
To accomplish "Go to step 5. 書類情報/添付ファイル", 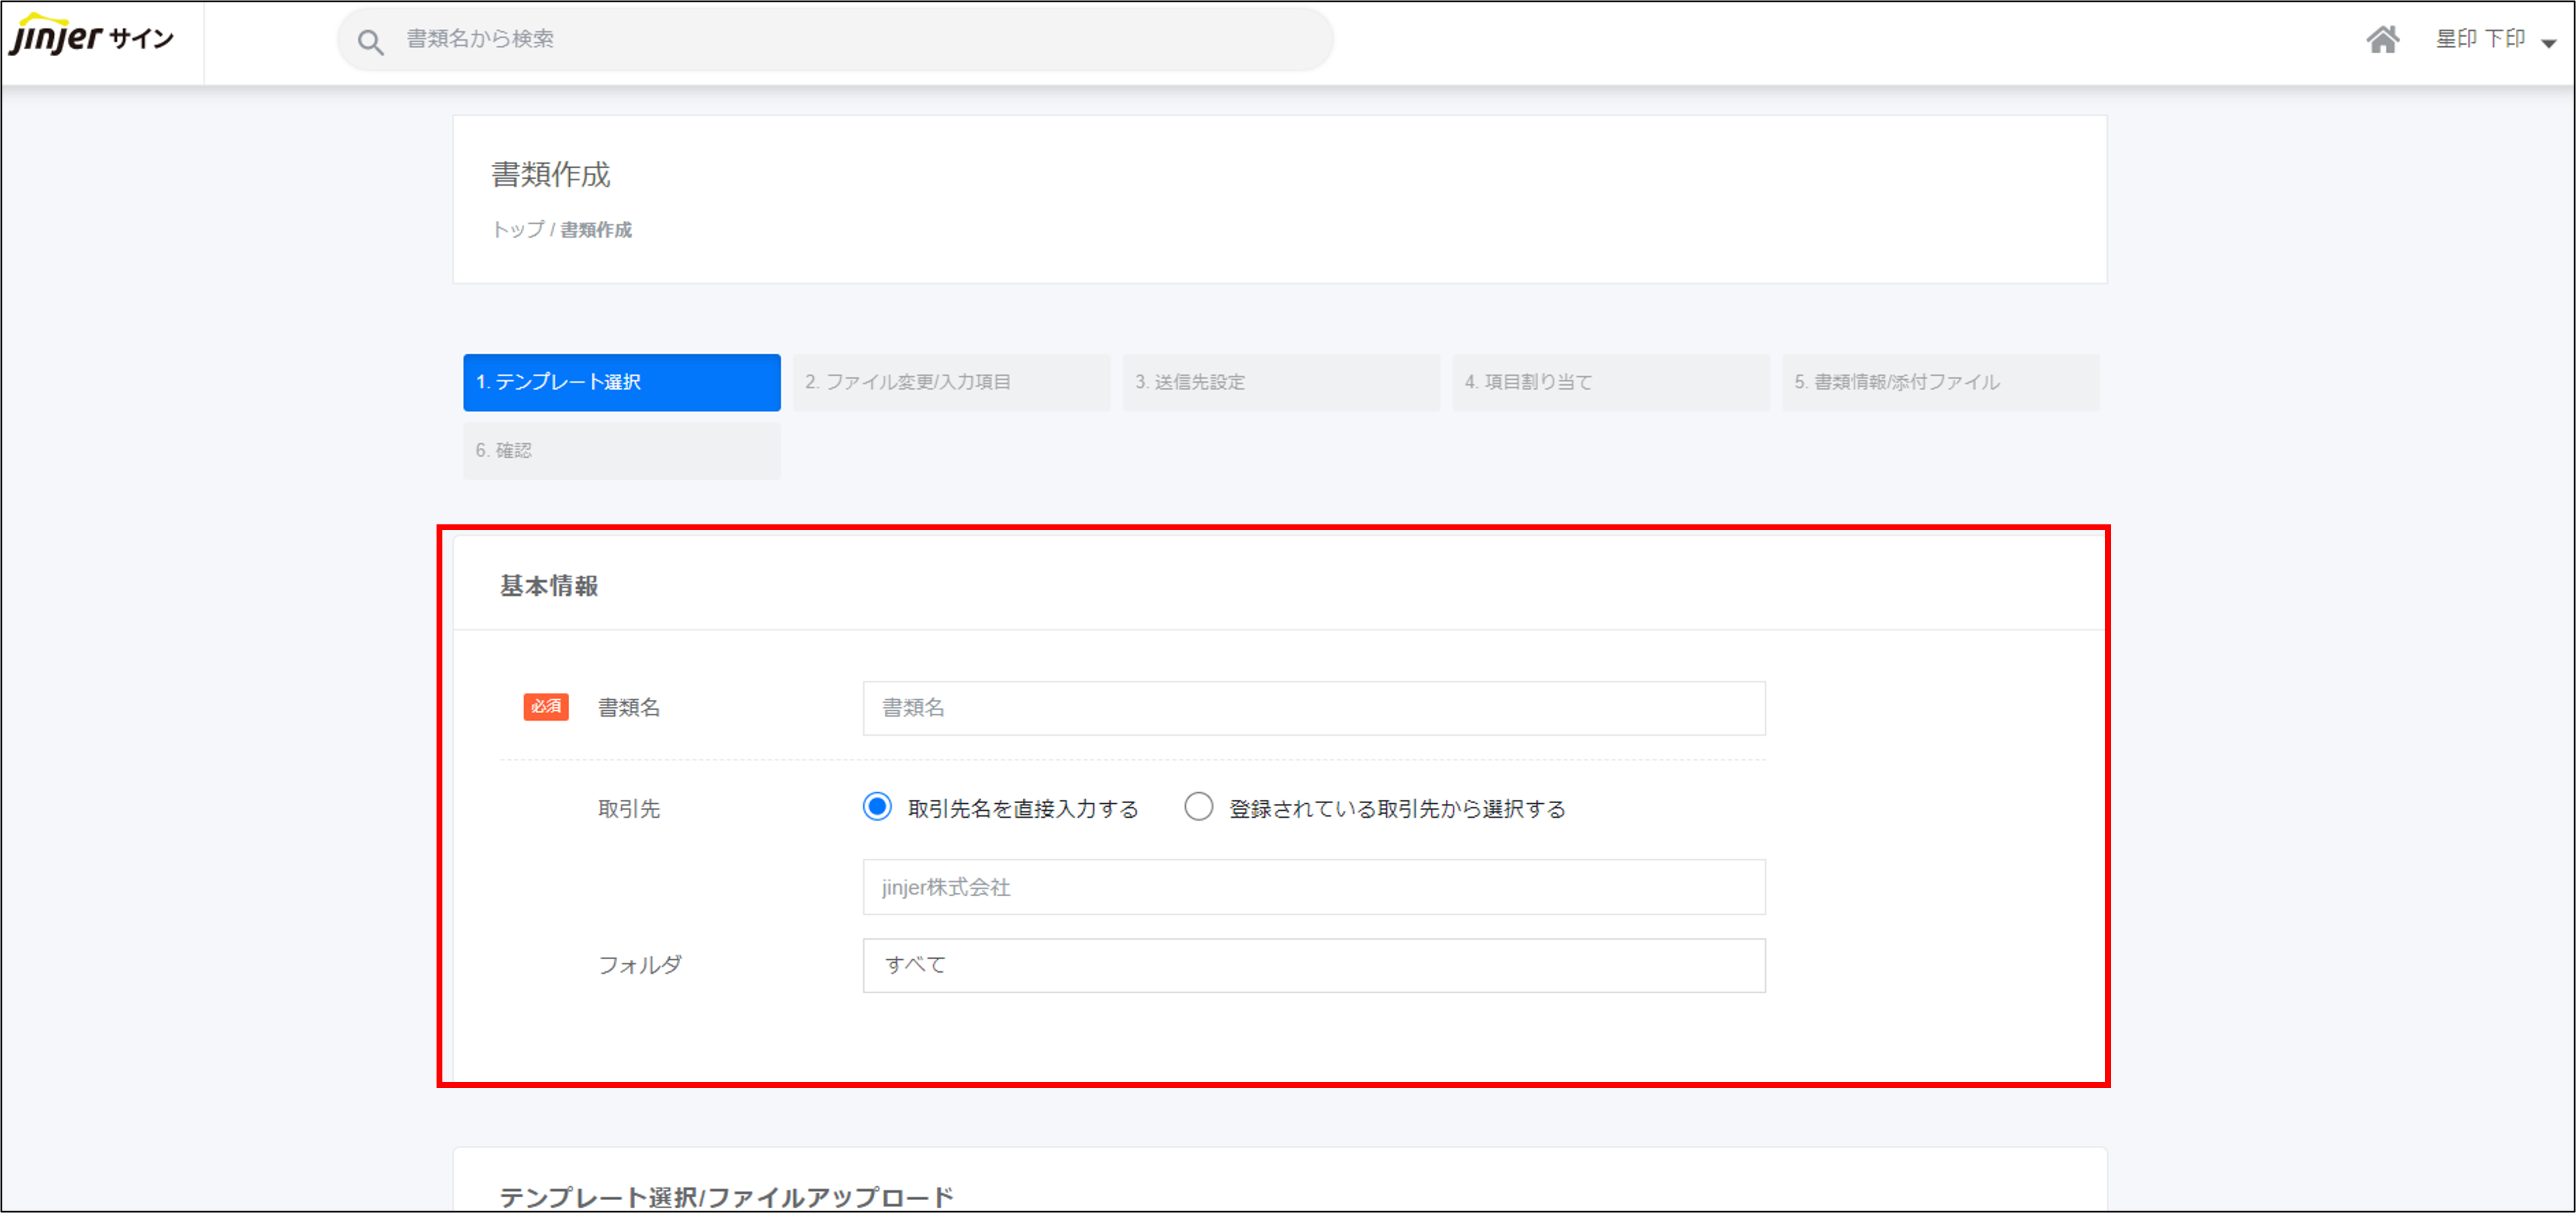I will point(1940,382).
